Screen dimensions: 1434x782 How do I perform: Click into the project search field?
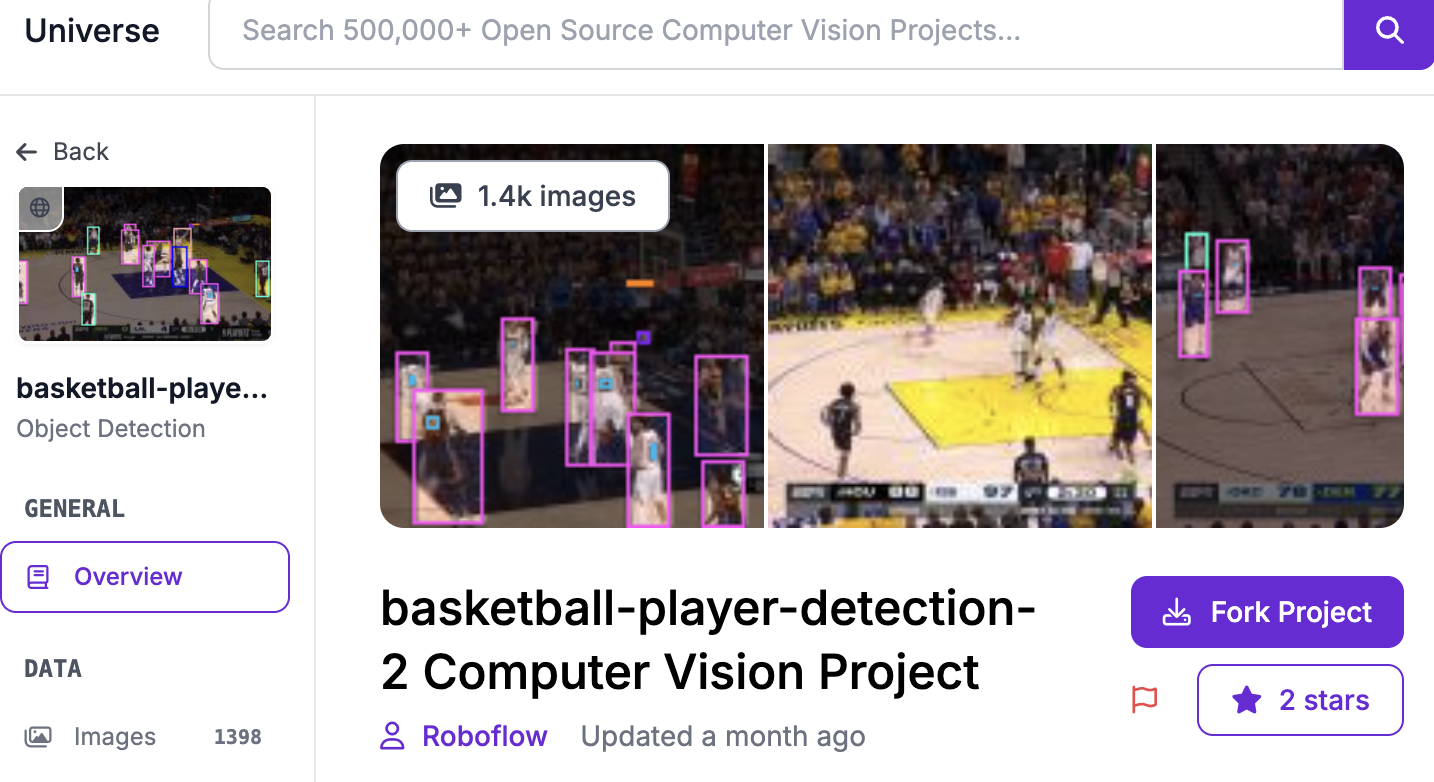[776, 31]
